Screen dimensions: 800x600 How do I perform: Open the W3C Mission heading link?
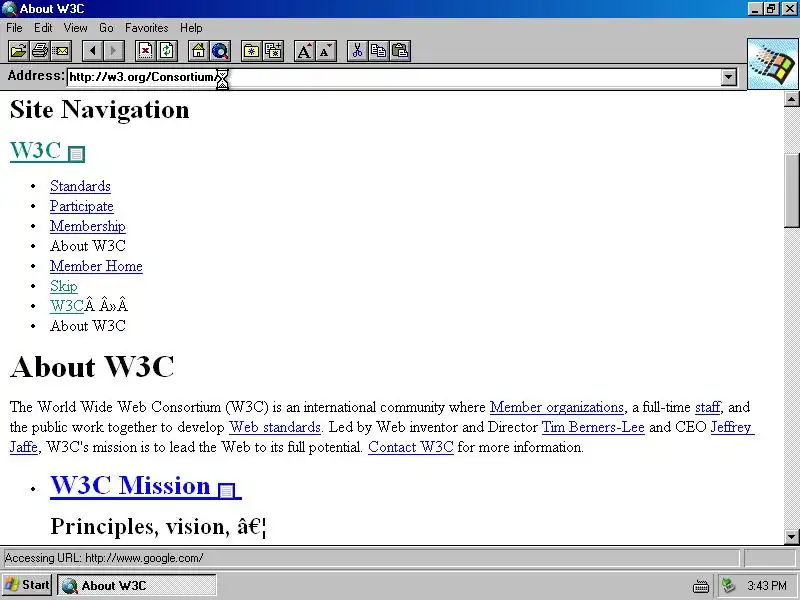[130, 485]
